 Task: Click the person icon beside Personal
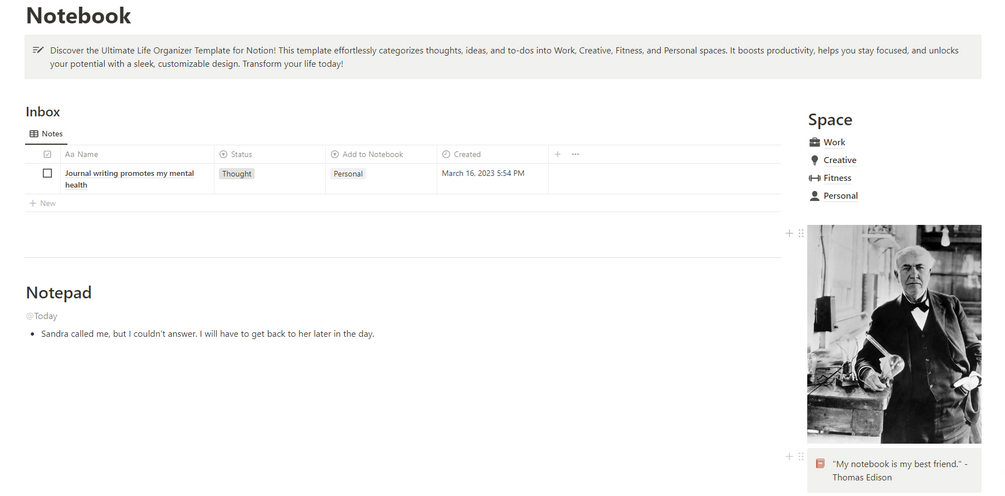[815, 196]
